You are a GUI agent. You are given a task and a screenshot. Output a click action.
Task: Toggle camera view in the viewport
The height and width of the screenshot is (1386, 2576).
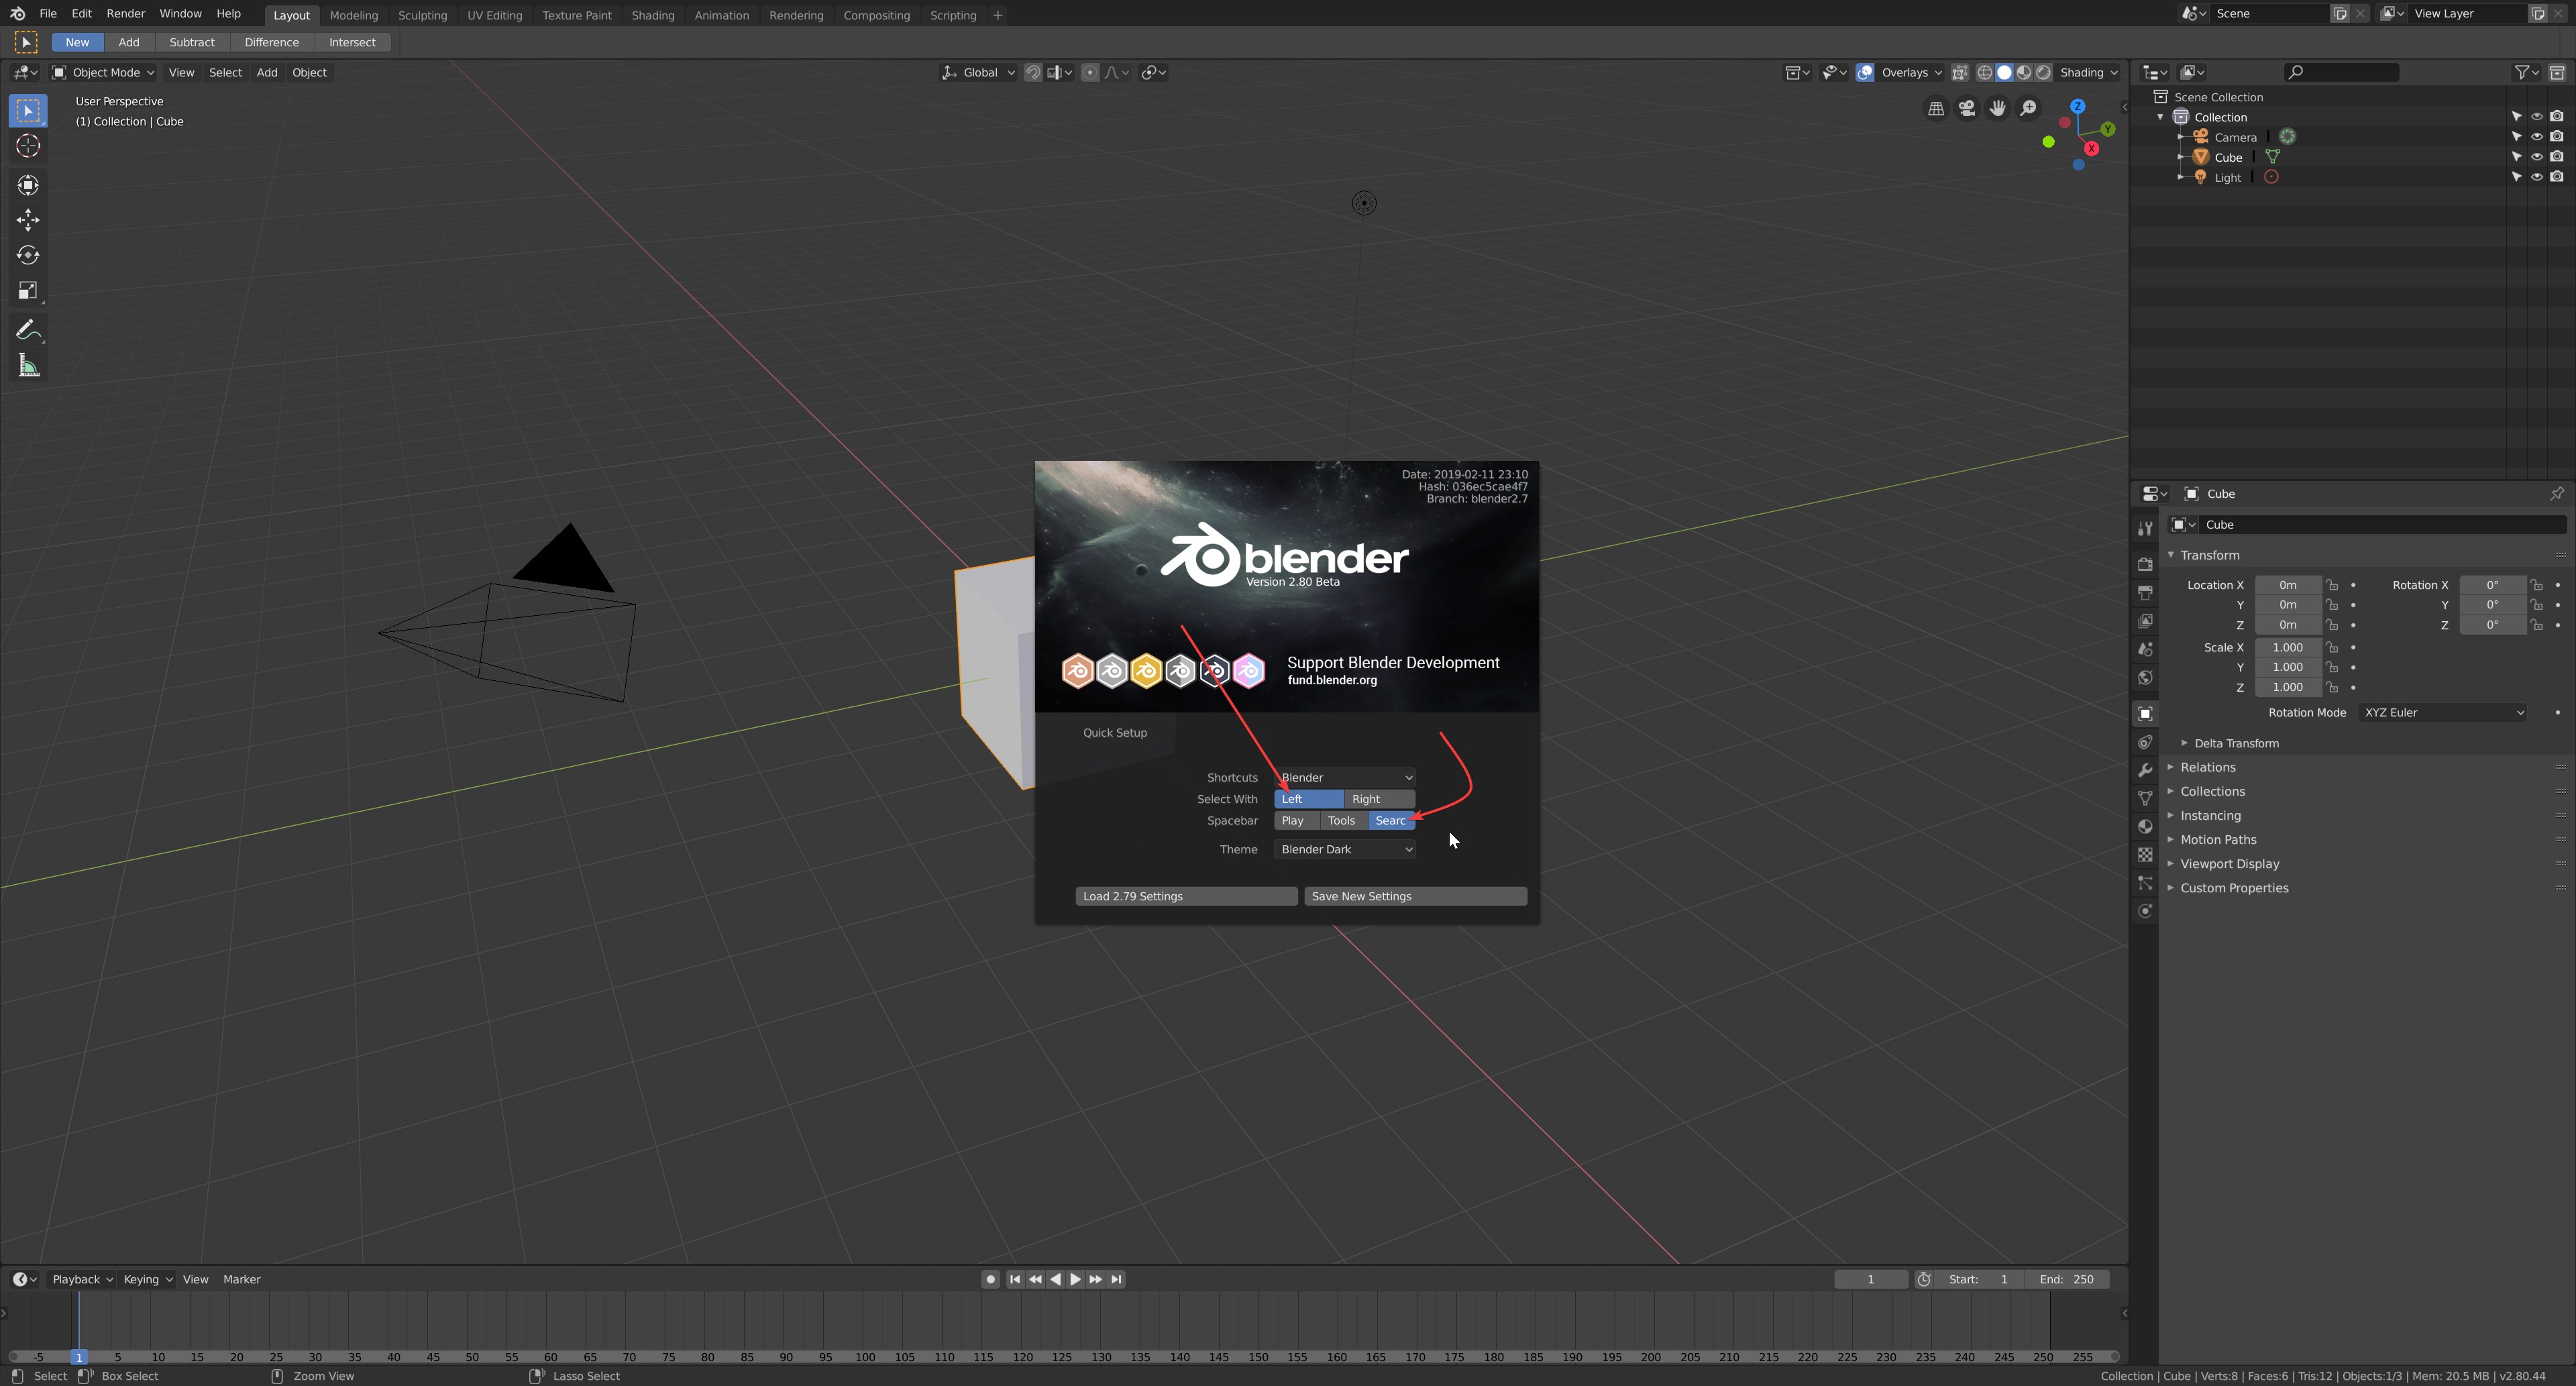click(1967, 108)
